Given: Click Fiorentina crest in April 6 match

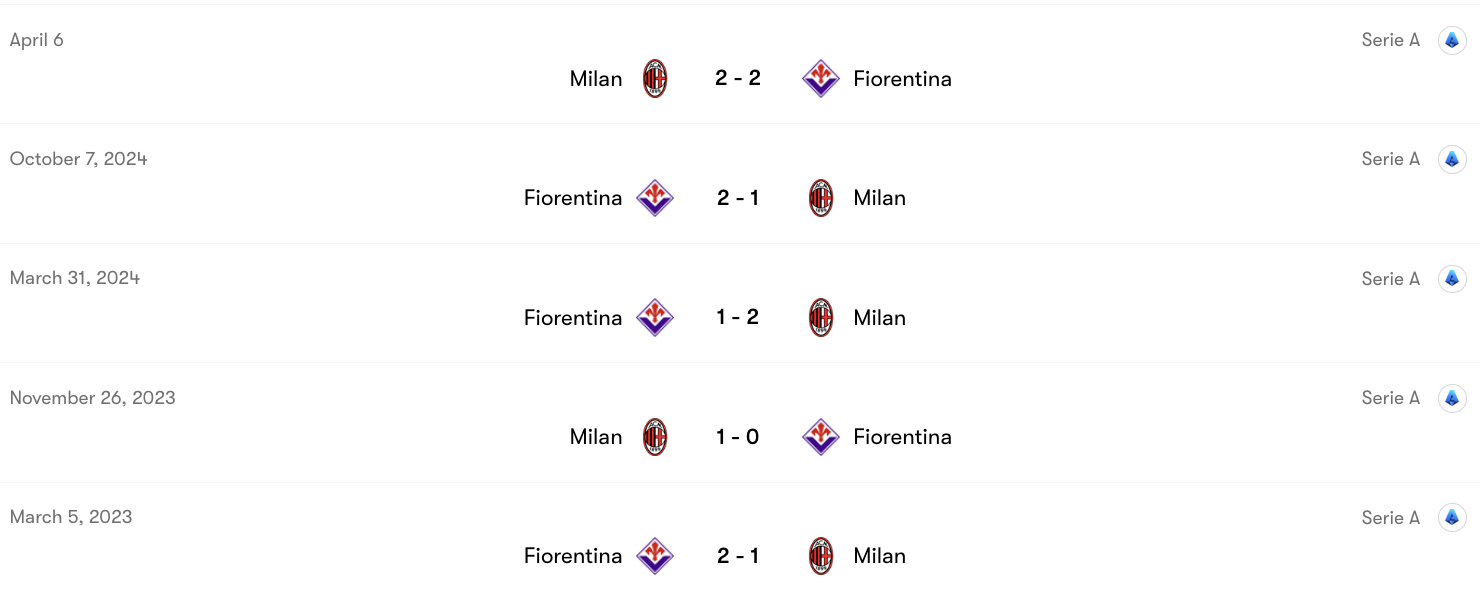Looking at the screenshot, I should 821,79.
